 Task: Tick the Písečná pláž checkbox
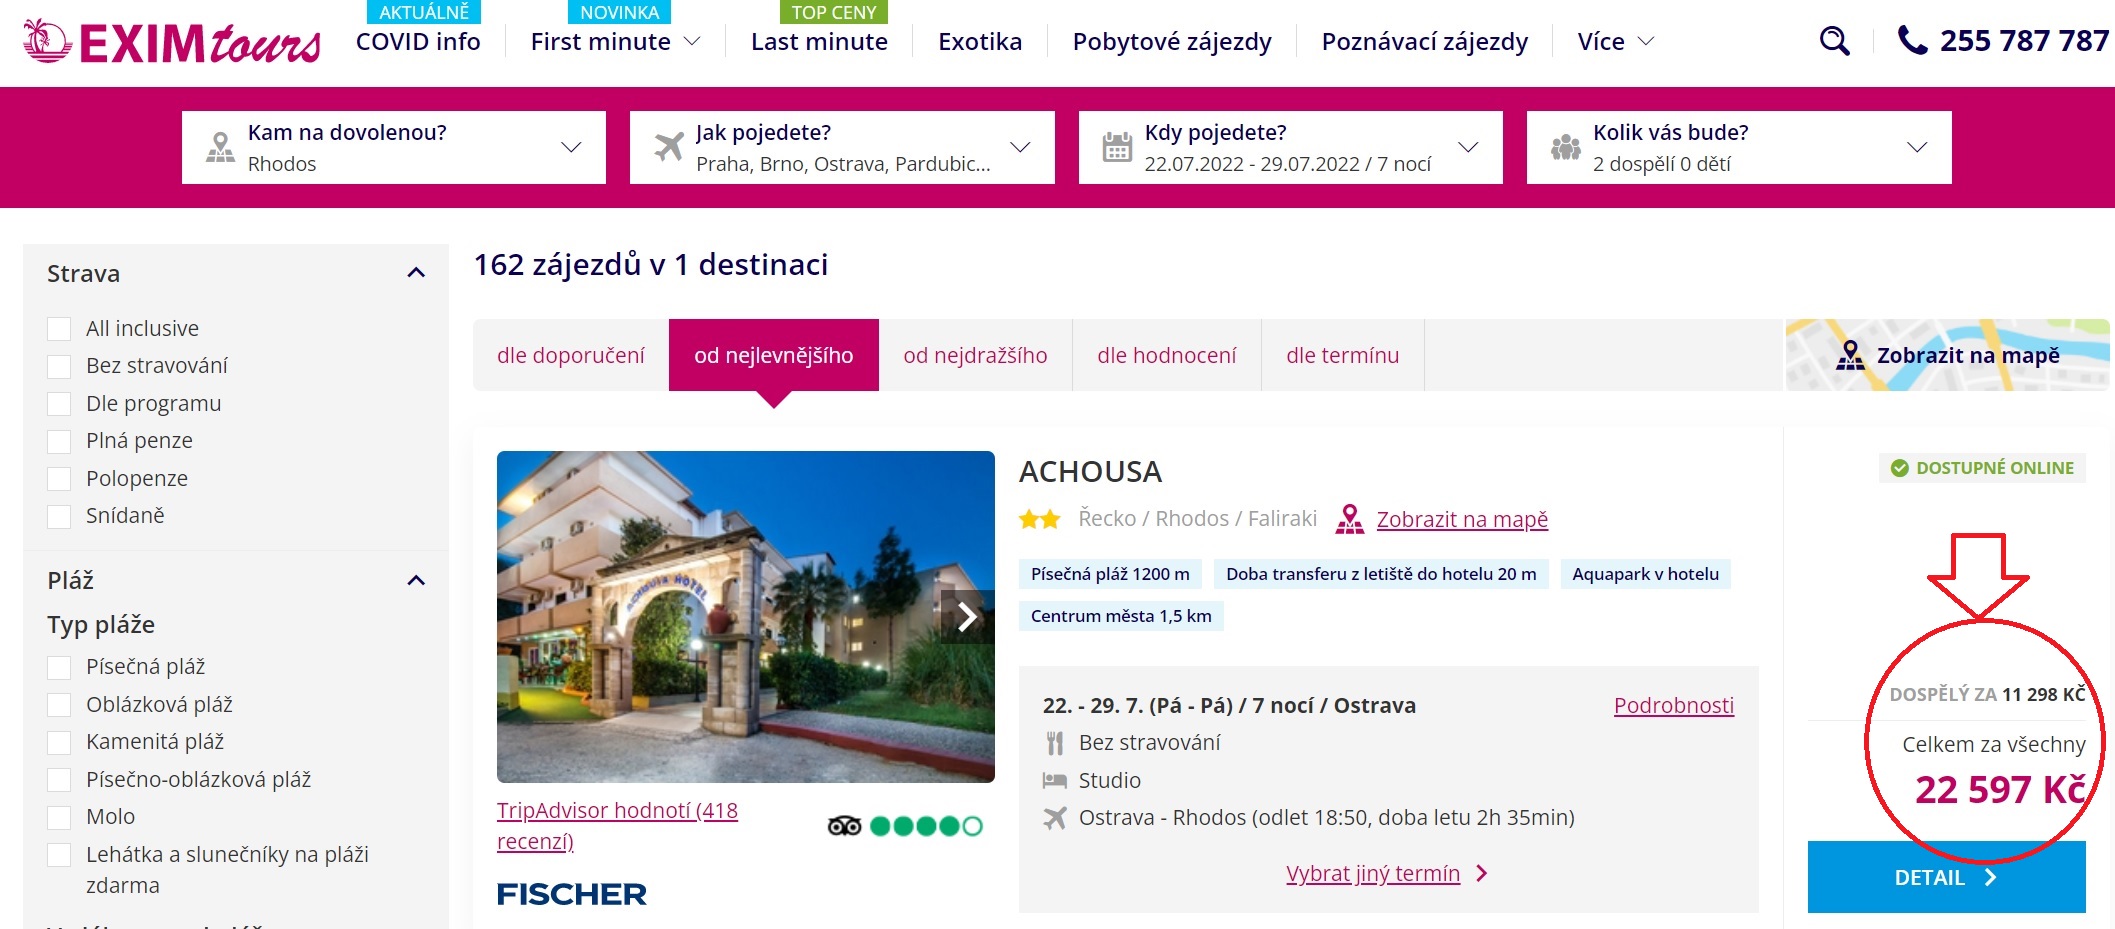(59, 667)
